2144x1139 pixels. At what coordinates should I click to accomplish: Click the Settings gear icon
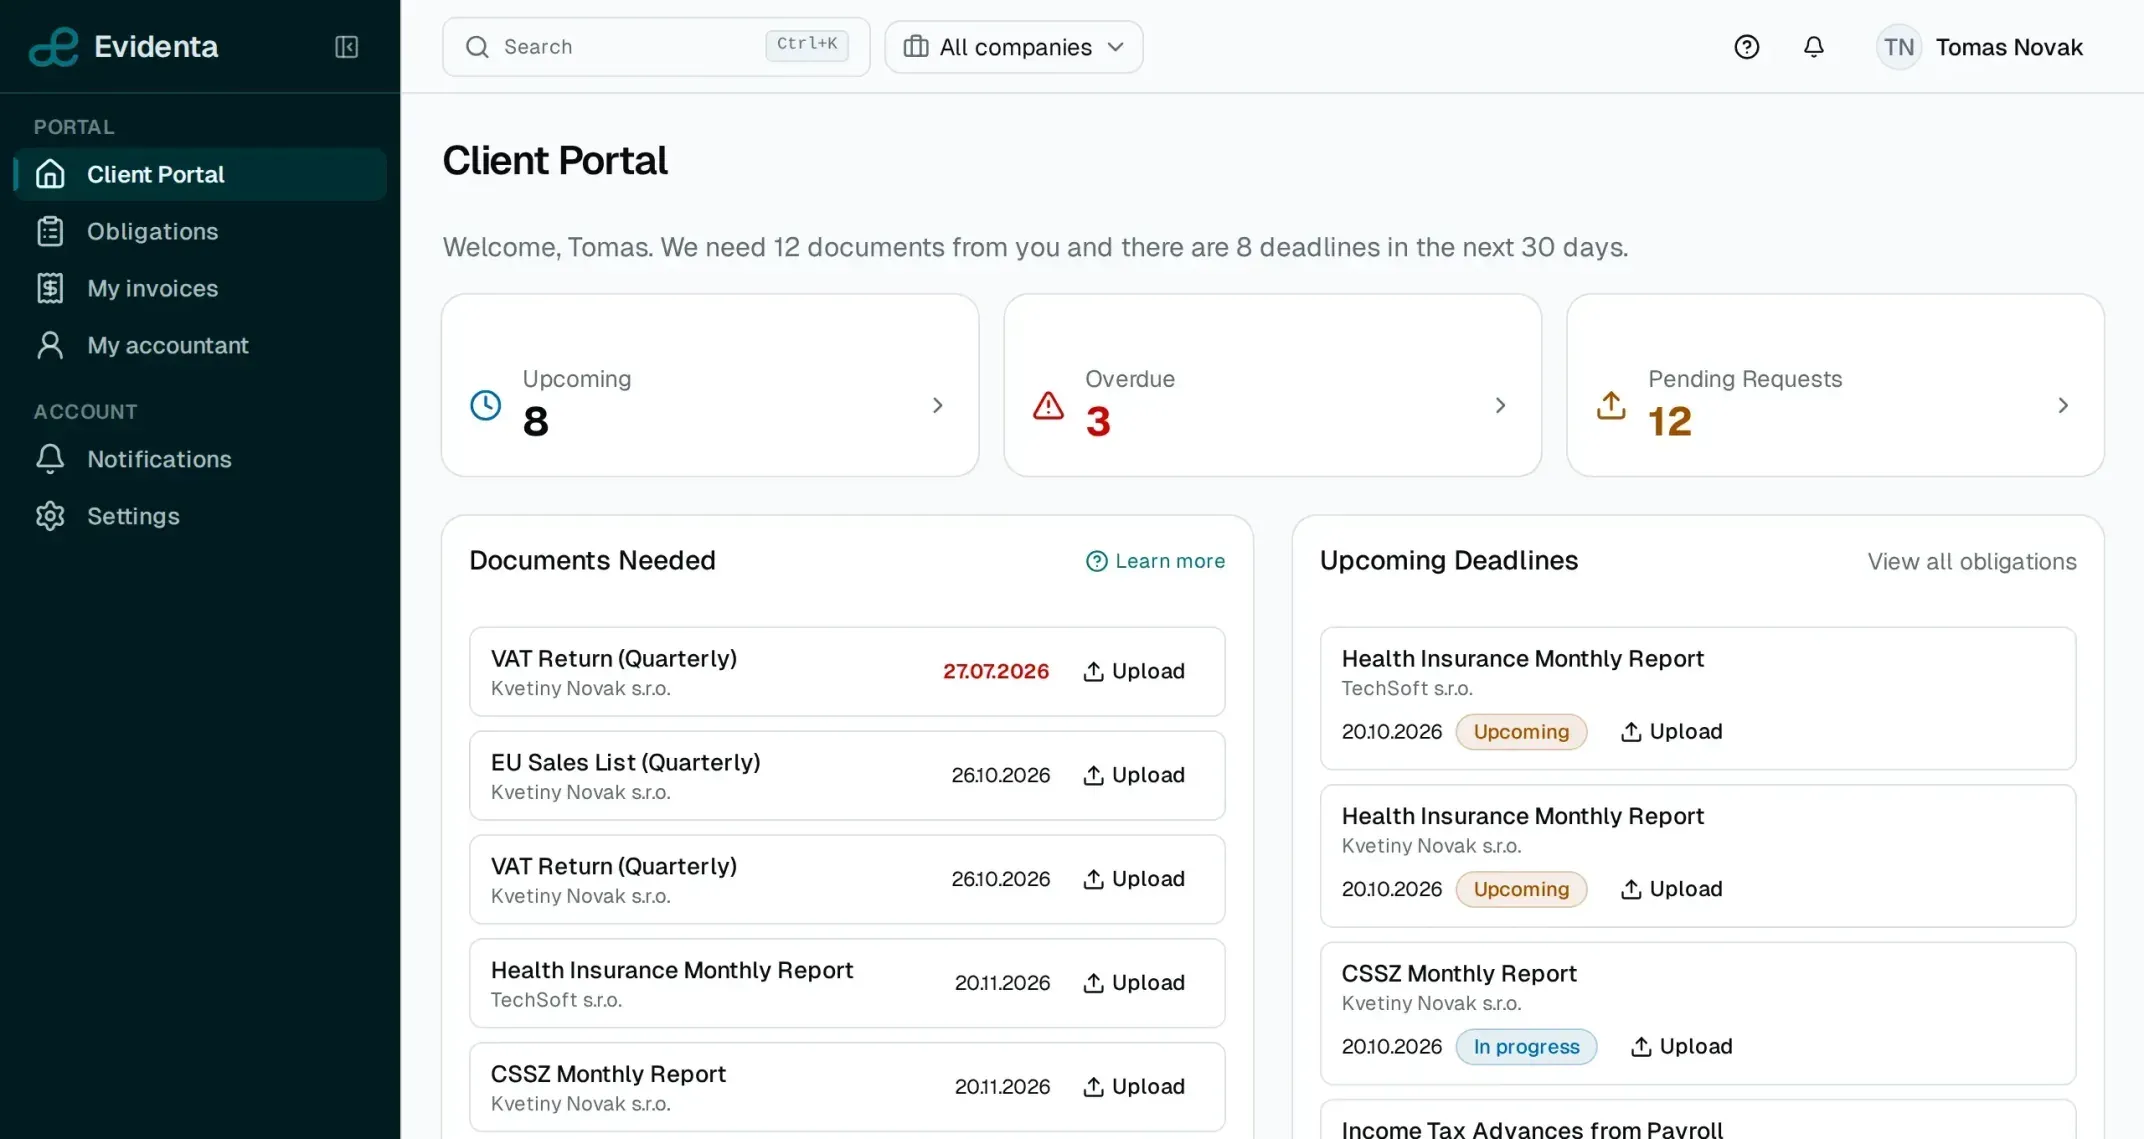click(x=50, y=516)
